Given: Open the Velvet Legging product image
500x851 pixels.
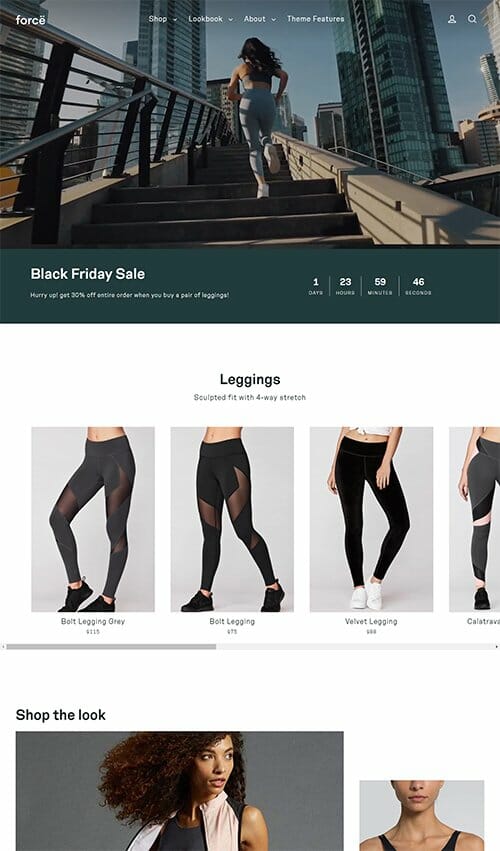Looking at the screenshot, I should (371, 519).
